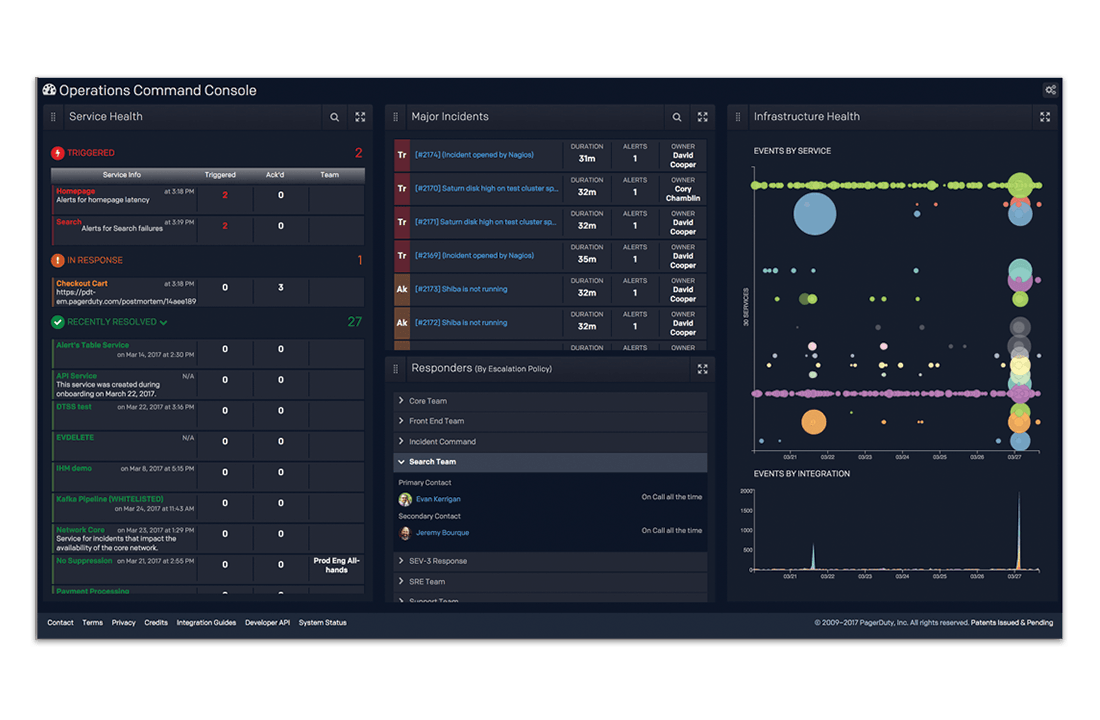
Task: Expand Major Incidents panel to fullscreen
Action: click(x=702, y=117)
